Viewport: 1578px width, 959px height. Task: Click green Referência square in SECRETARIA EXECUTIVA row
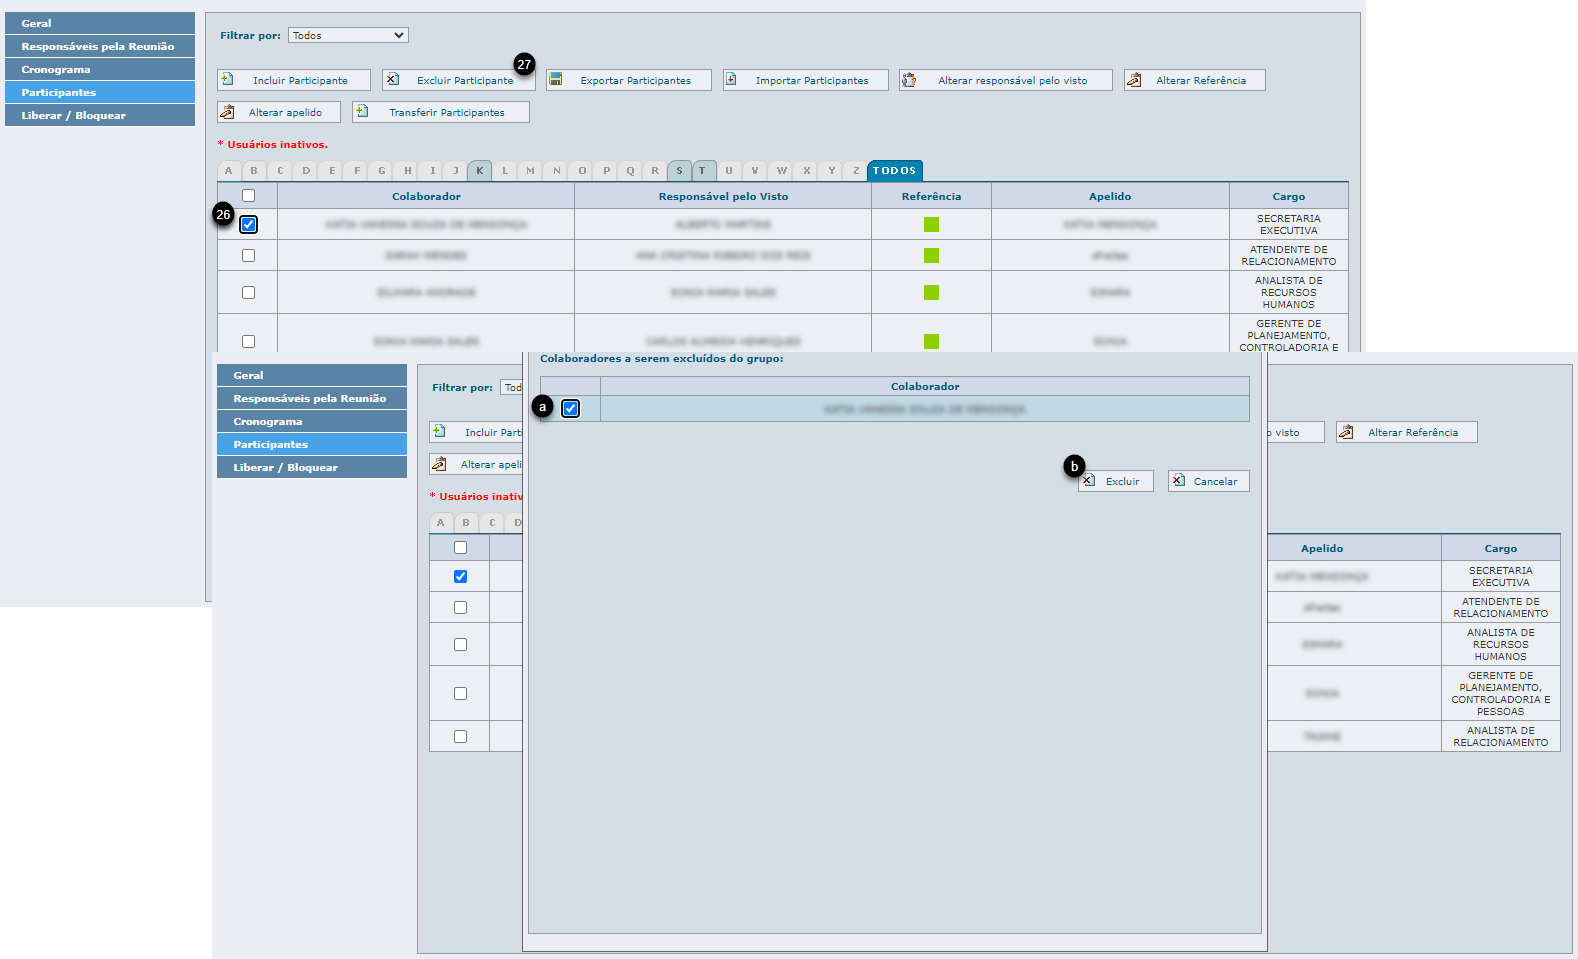coord(931,225)
